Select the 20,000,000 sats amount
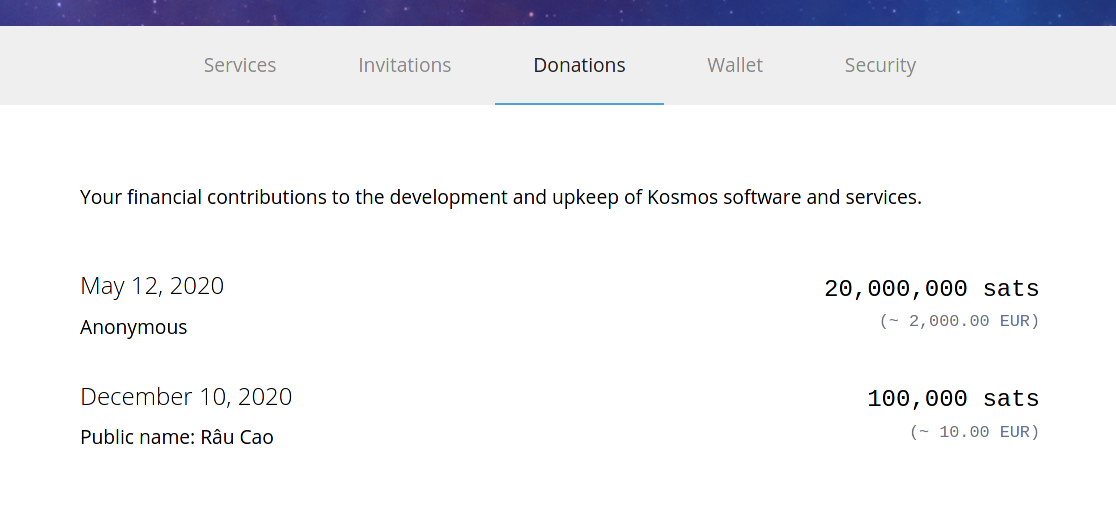 [931, 289]
